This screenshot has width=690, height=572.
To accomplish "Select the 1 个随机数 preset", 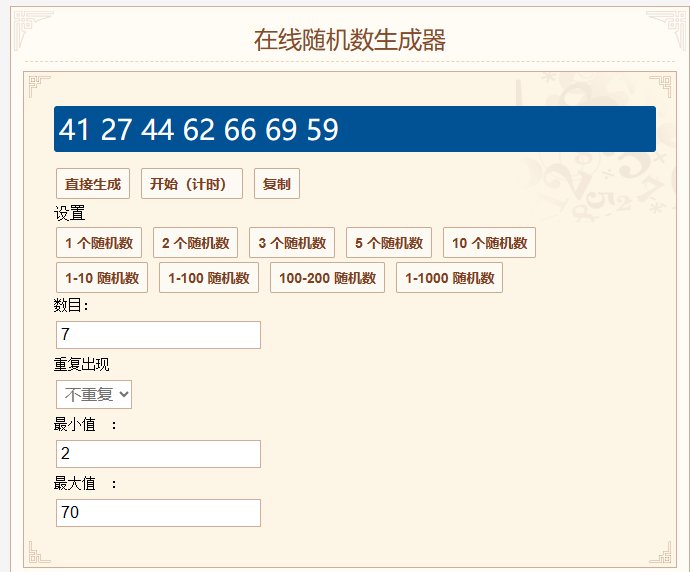I will pos(99,242).
